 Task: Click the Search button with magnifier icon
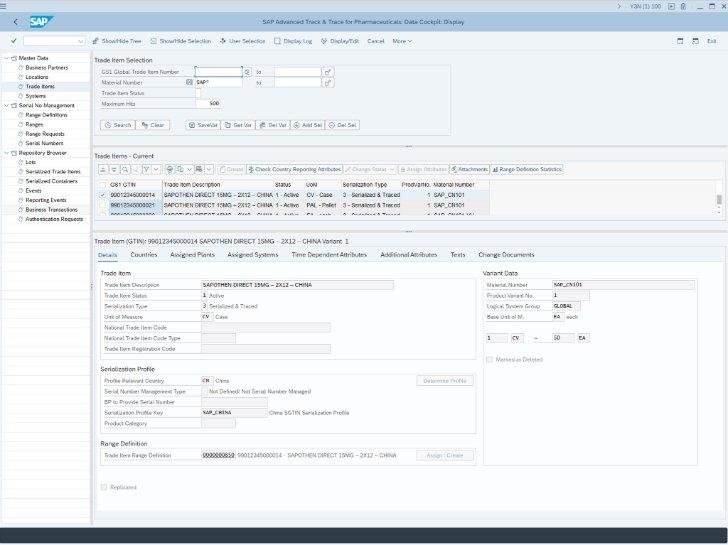pos(117,125)
